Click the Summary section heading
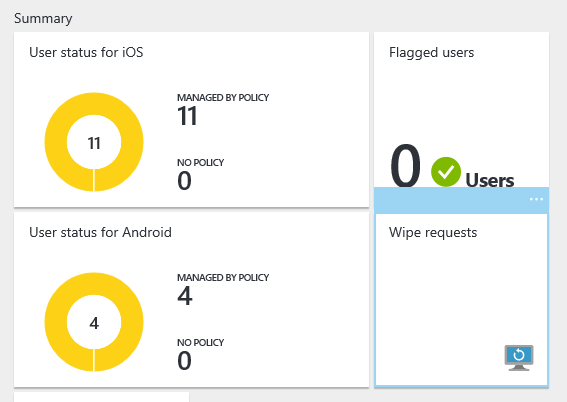Viewport: 567px width, 402px height. (43, 18)
